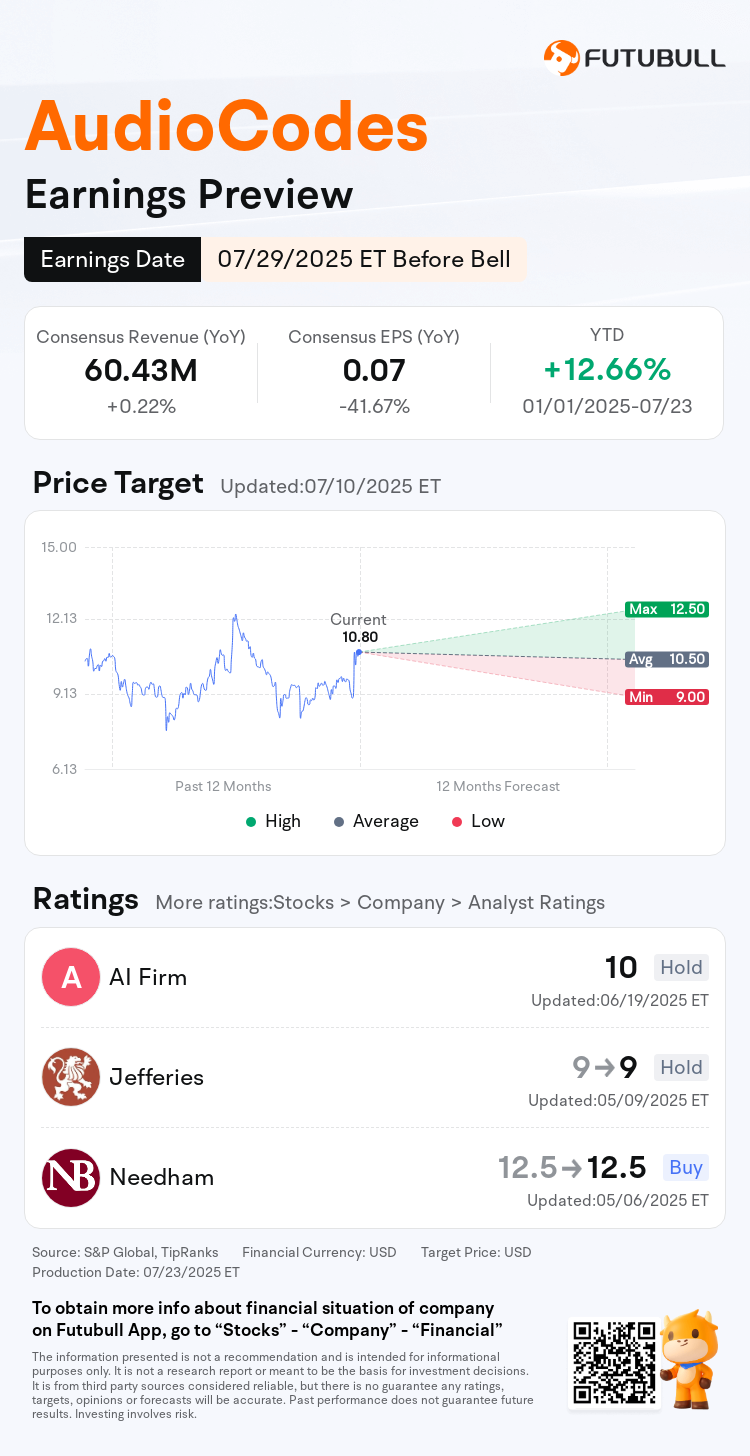
Task: Click the Hold tag beside Jefferies
Action: (681, 1067)
